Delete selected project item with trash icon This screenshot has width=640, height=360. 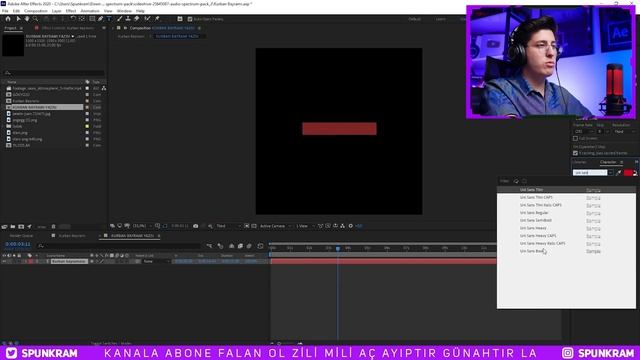pos(53,227)
